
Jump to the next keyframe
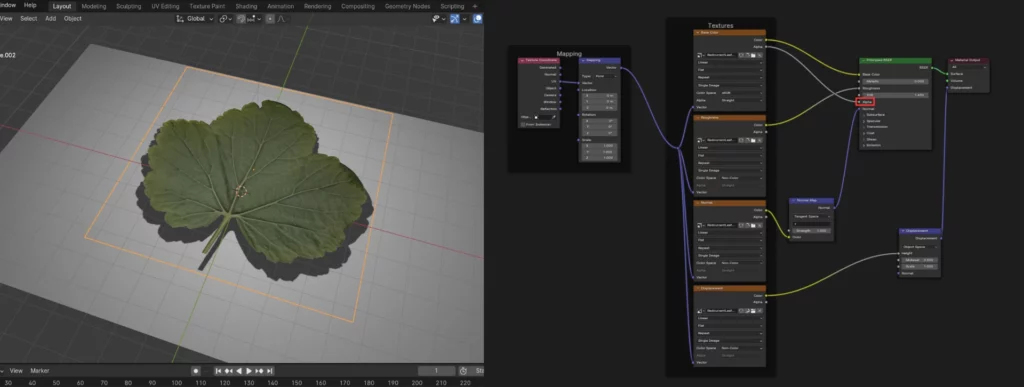tap(259, 371)
